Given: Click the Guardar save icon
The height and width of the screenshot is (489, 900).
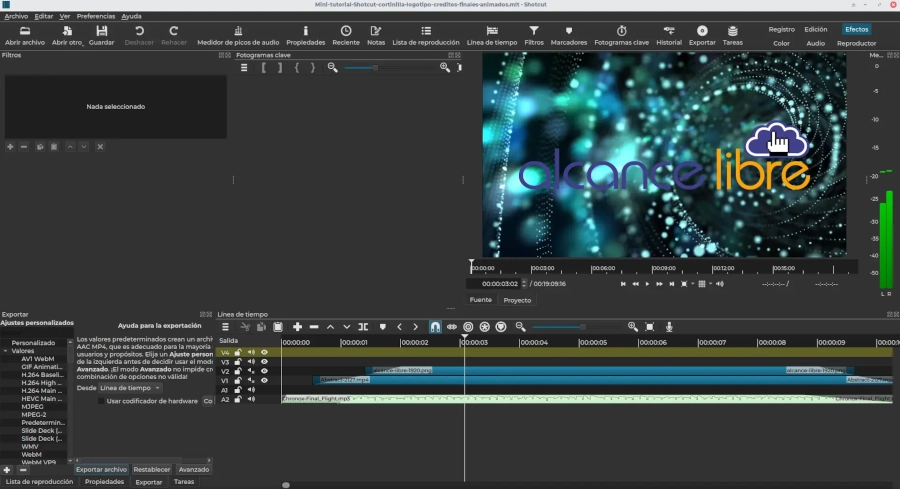Looking at the screenshot, I should tap(102, 30).
